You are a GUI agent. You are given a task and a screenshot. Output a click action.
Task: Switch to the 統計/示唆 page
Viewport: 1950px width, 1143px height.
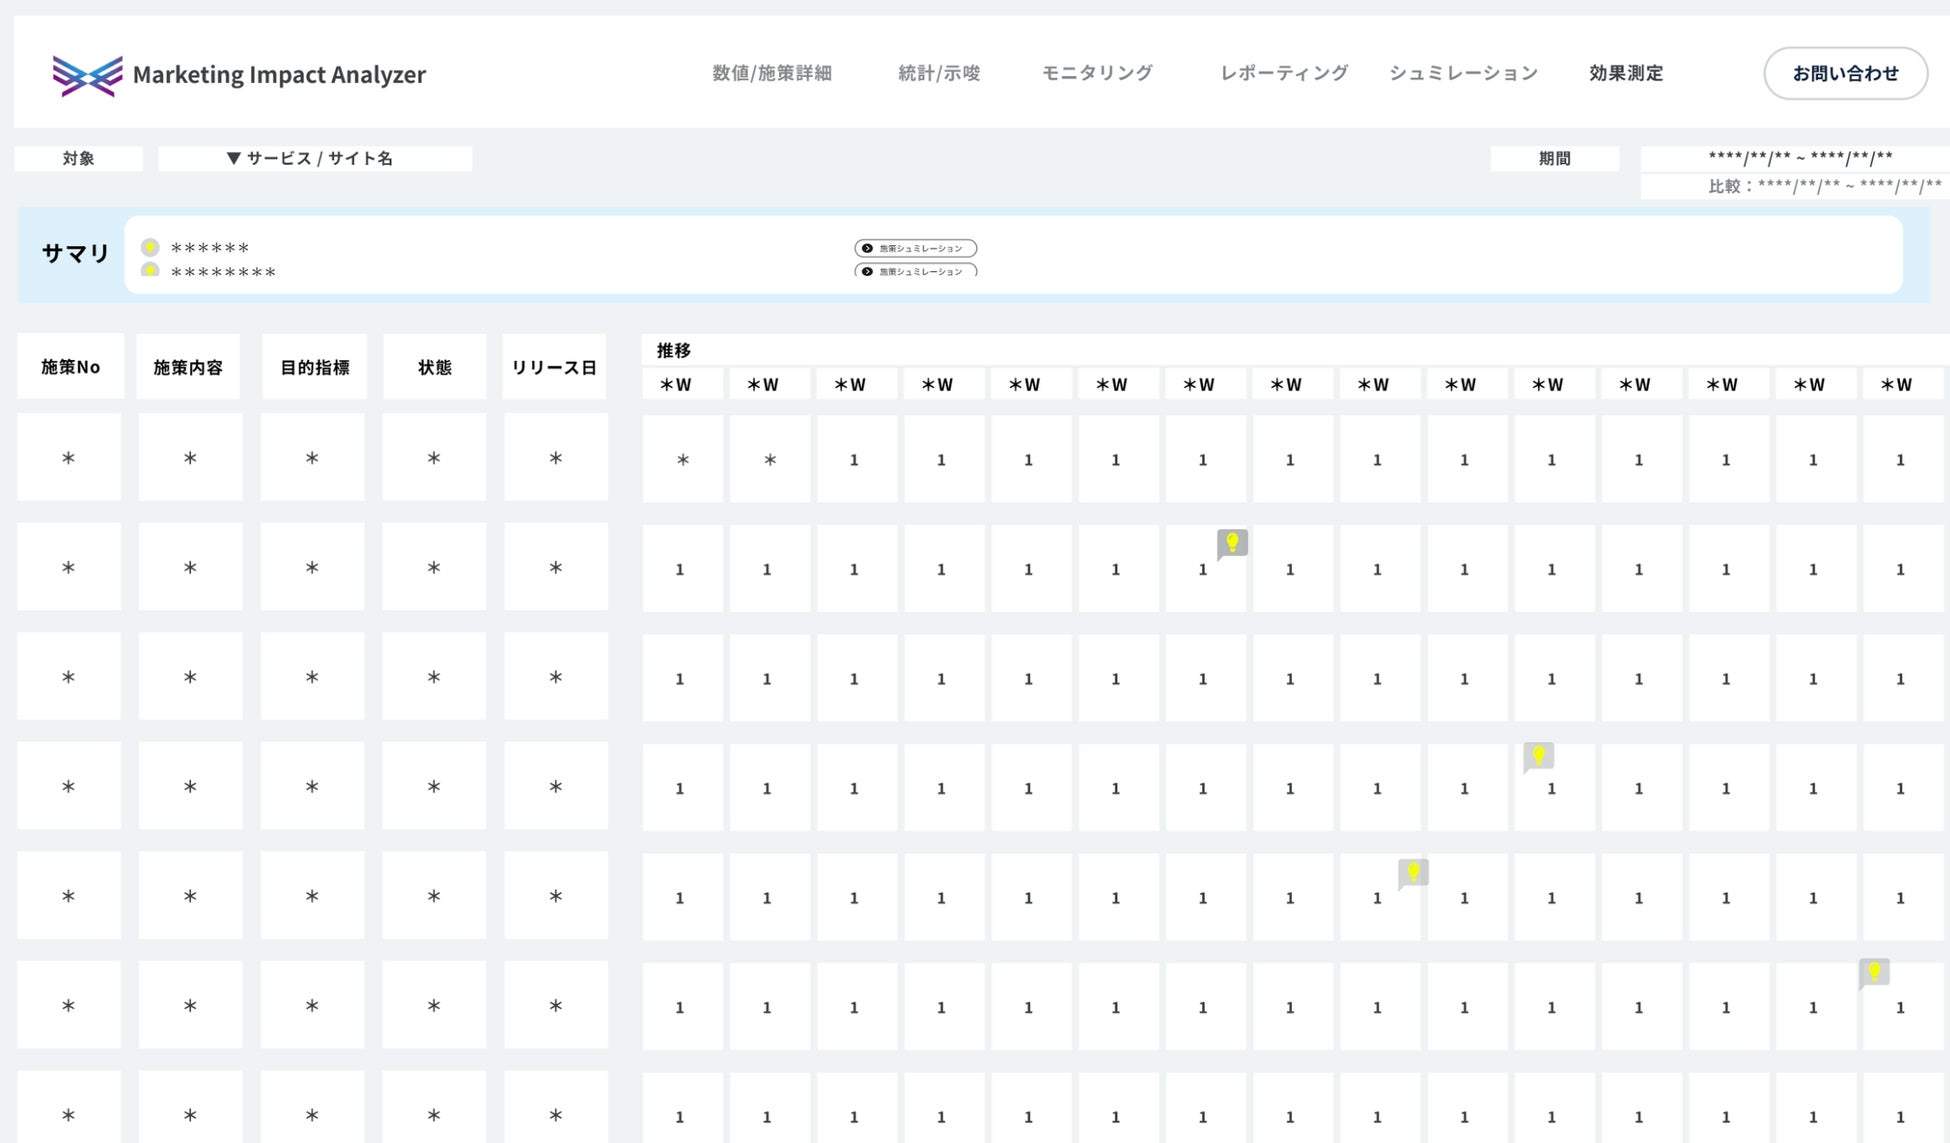938,73
